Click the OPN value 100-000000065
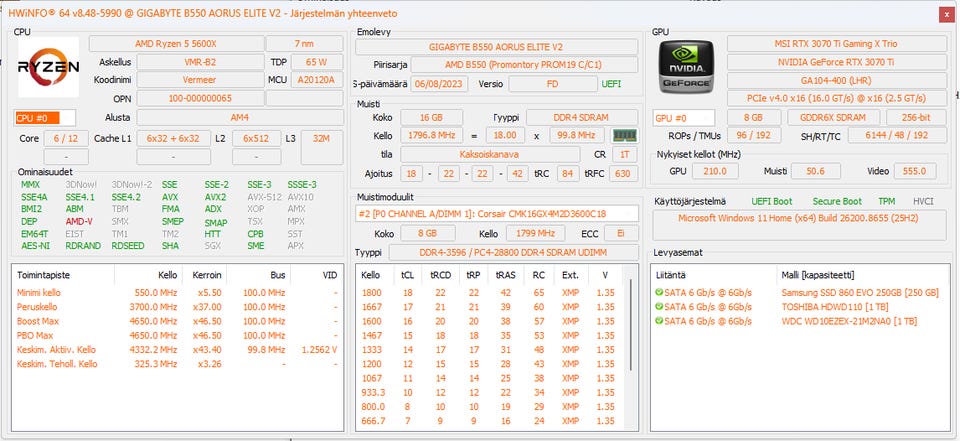Screen dimensions: 960x441 coord(200,98)
